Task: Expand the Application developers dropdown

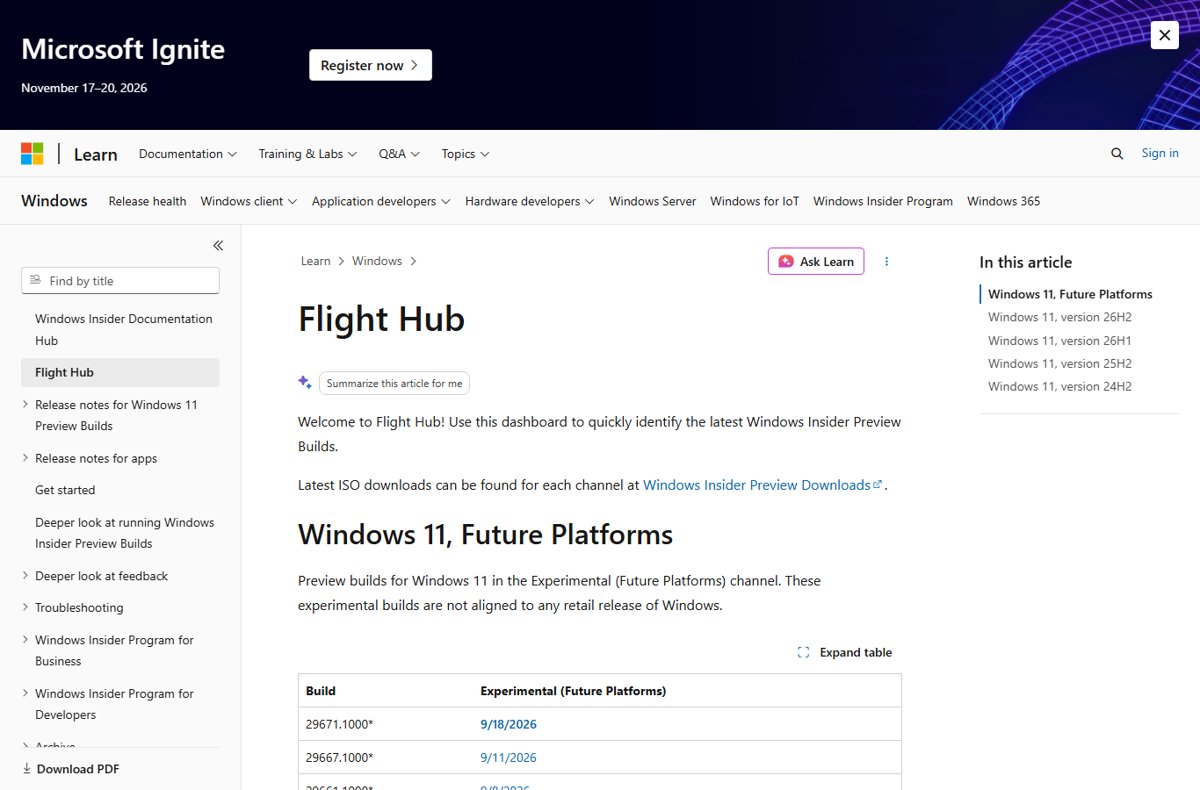Action: [381, 201]
